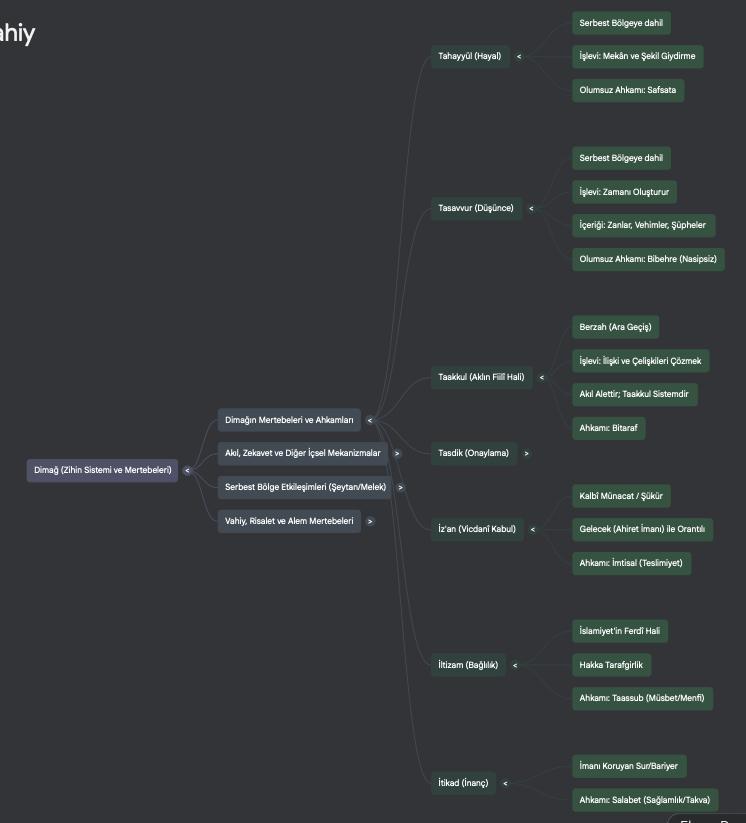Select the Kalbî Münacat / Şükür node
746x823 pixels.
pyautogui.click(x=620, y=496)
